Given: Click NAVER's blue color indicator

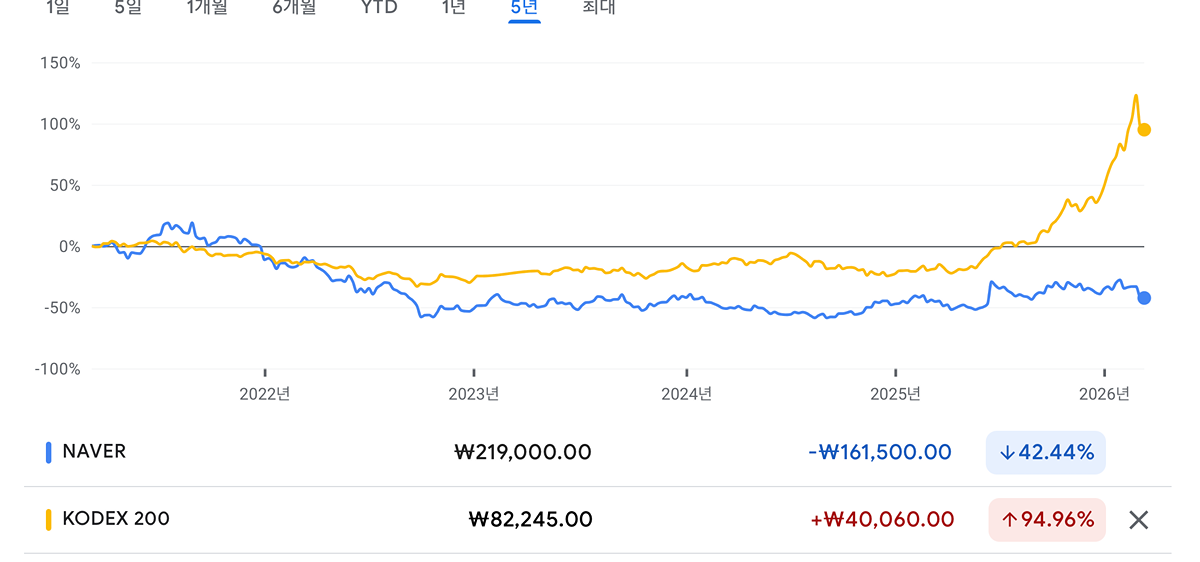Looking at the screenshot, I should (x=48, y=452).
